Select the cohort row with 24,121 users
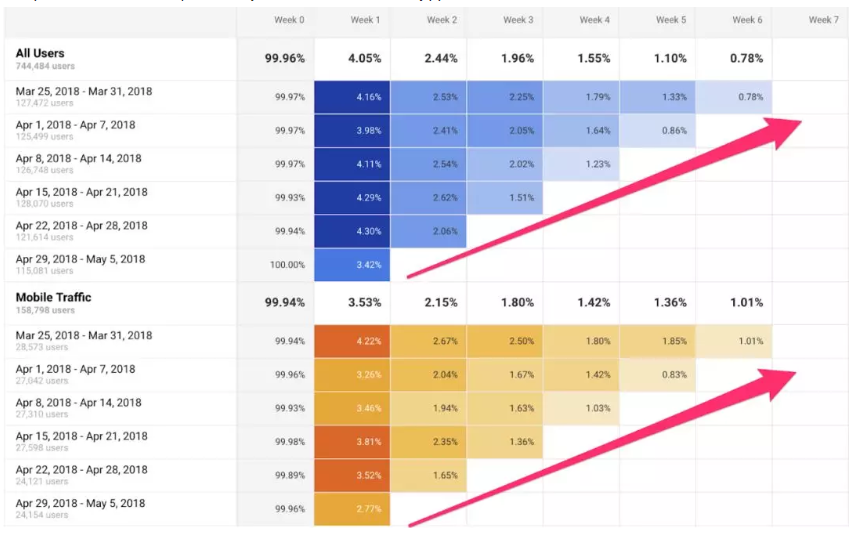The height and width of the screenshot is (536, 857). [x=80, y=475]
